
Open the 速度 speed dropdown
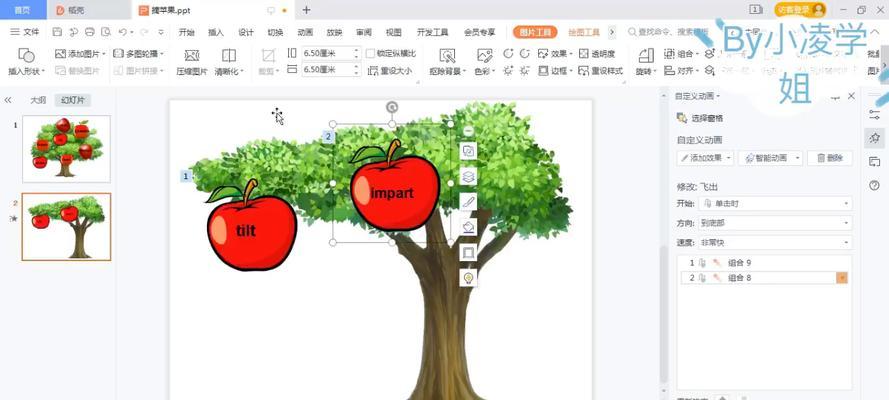[775, 242]
